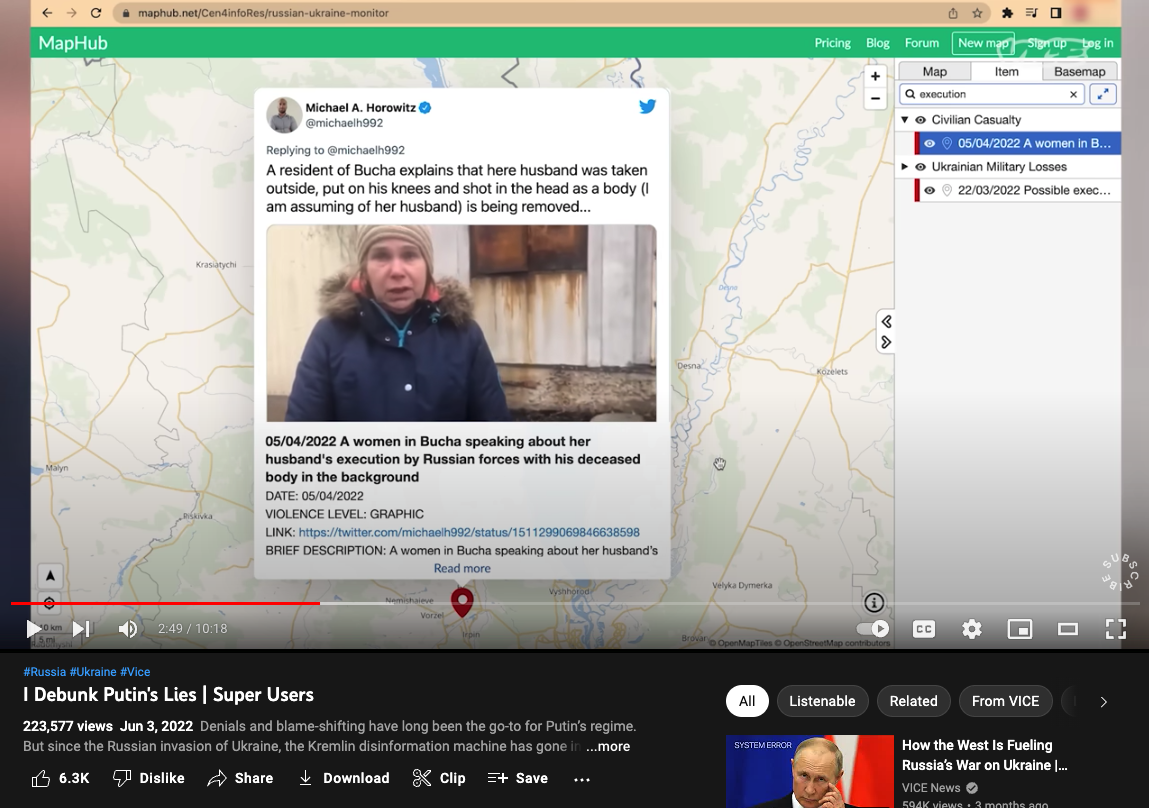Viewport: 1149px width, 808px height.
Task: Expand the Ukrainian Military Losses group
Action: (905, 166)
